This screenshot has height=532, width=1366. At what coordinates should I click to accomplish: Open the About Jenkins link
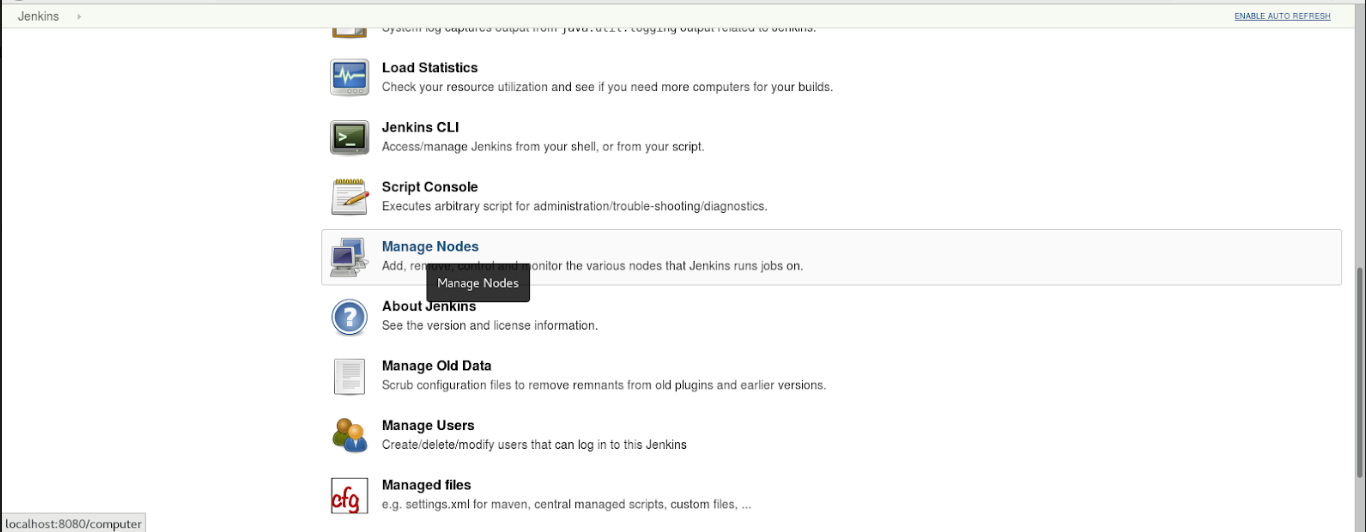(x=429, y=306)
